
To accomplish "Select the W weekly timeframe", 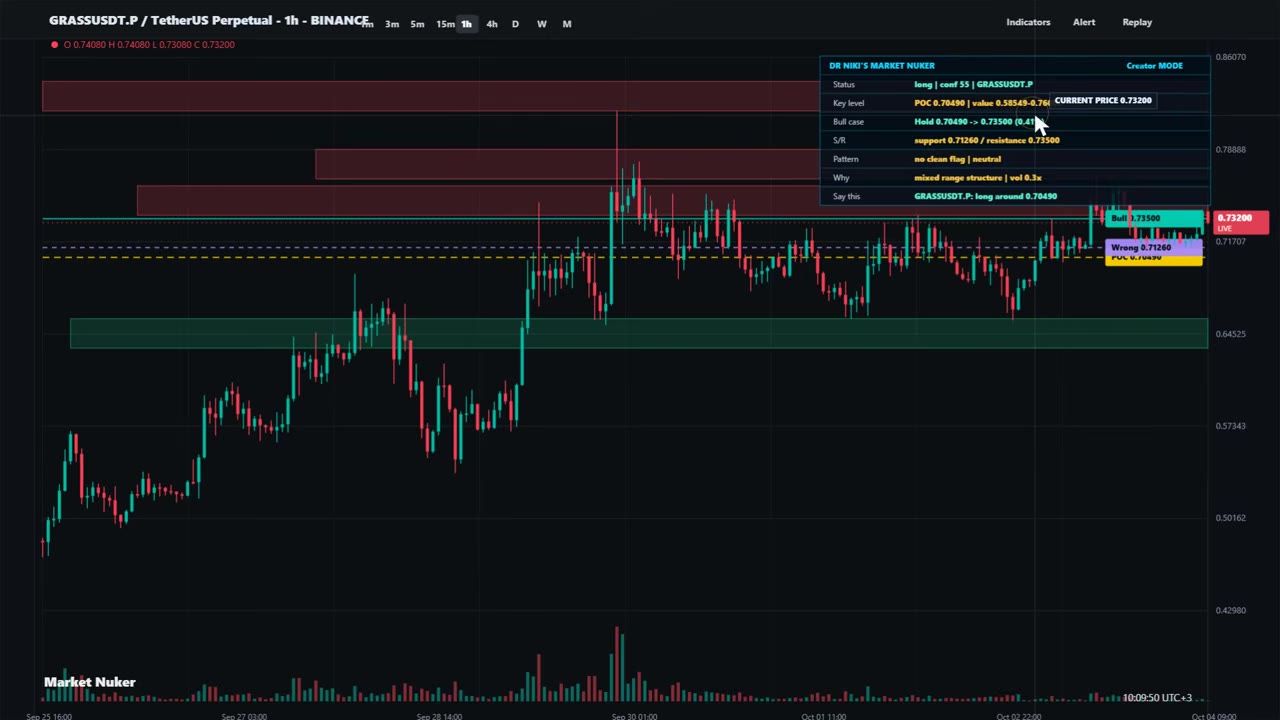I will (541, 24).
